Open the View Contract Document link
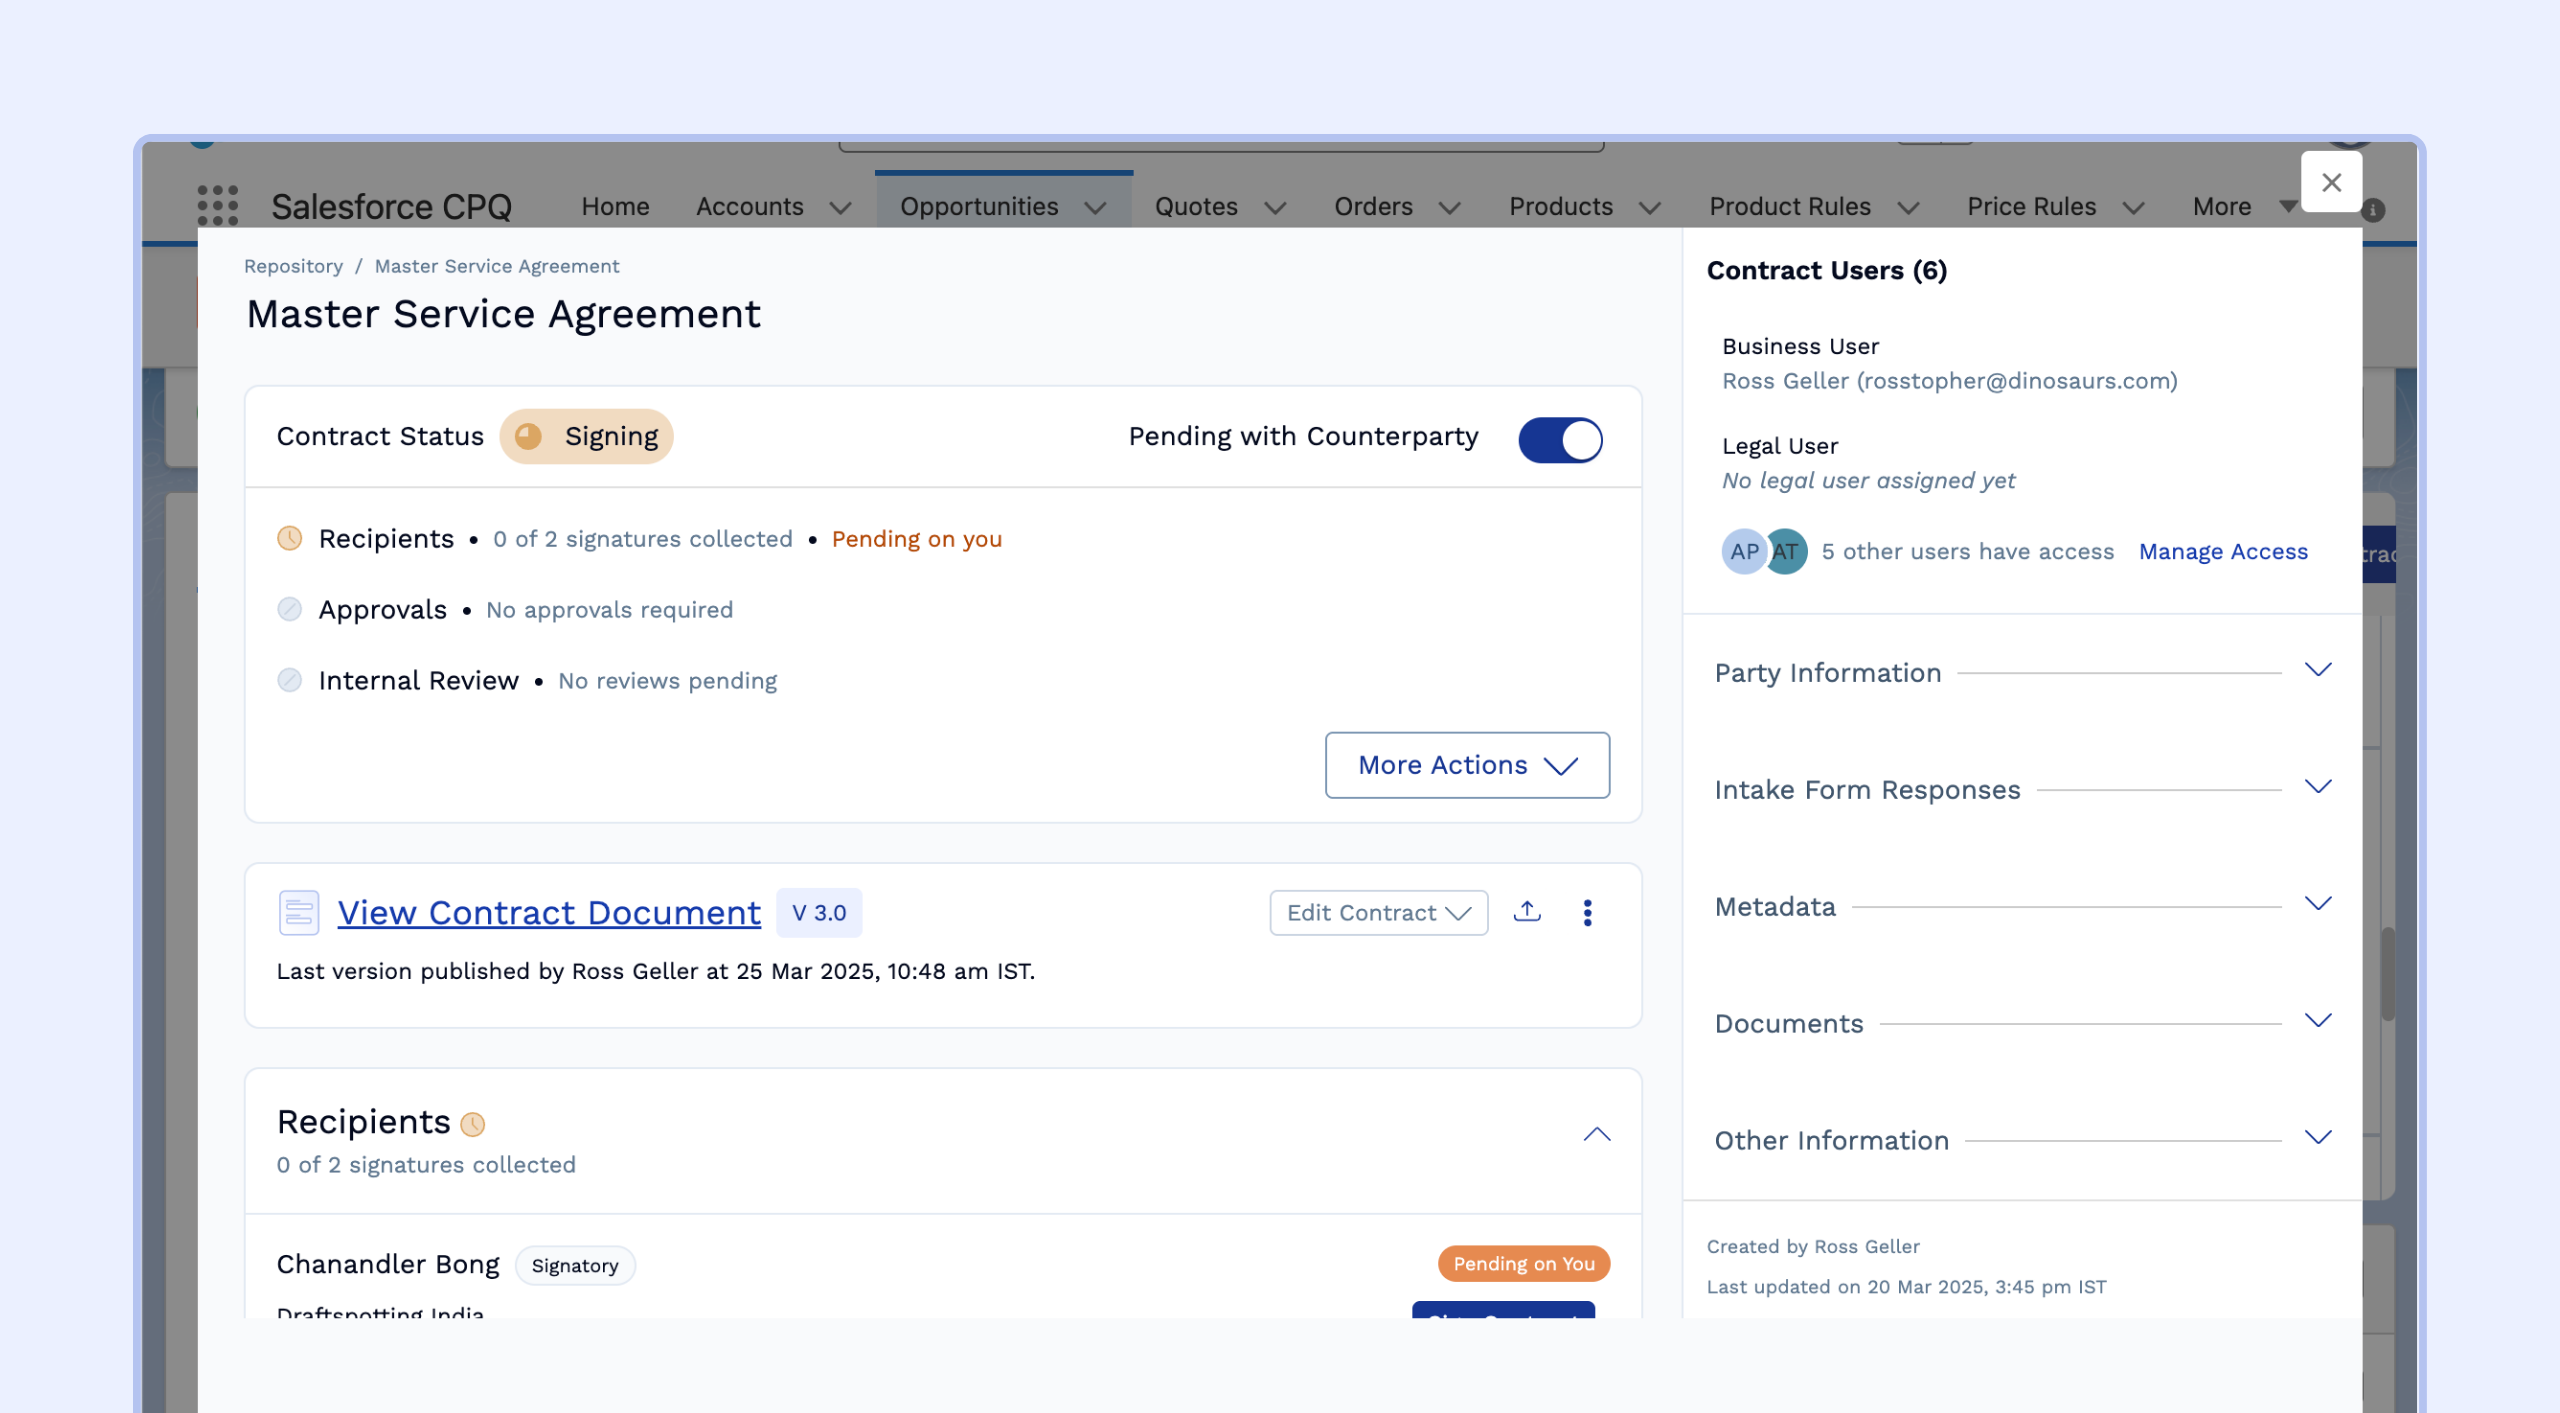Image resolution: width=2560 pixels, height=1413 pixels. point(549,912)
